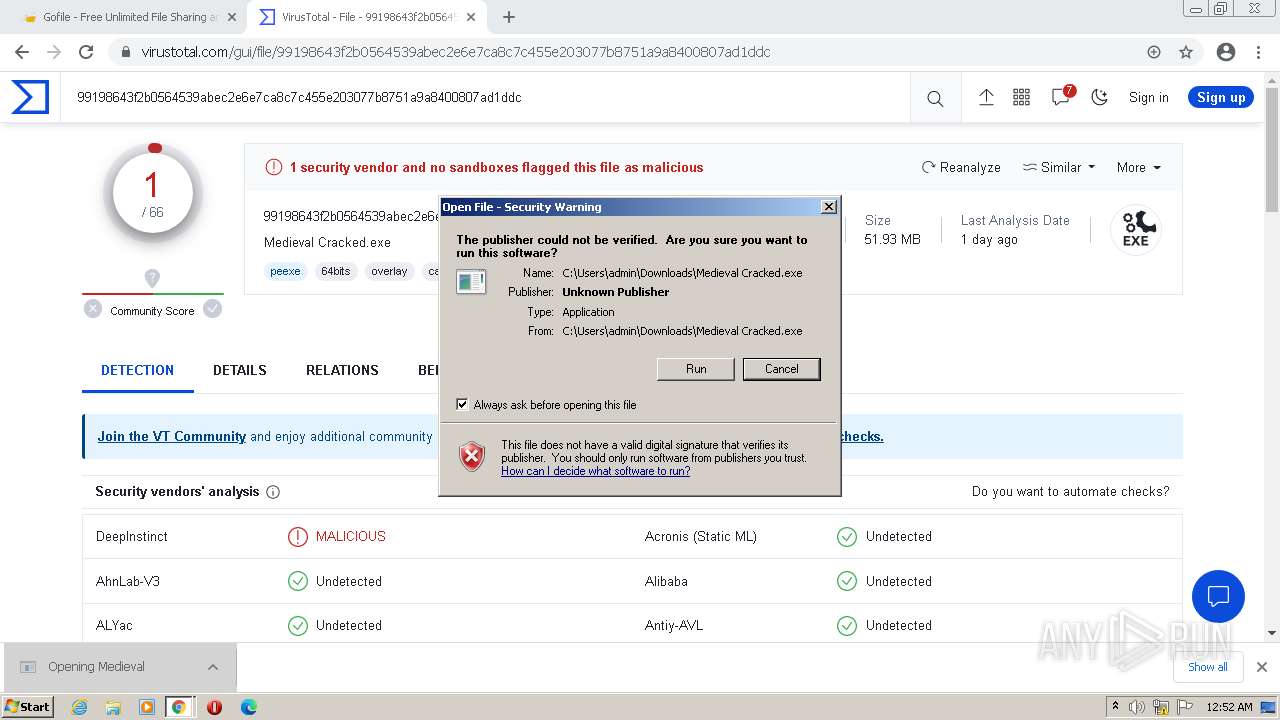Click info icon beside Security vendors' analysis
Image resolution: width=1280 pixels, height=720 pixels.
(273, 492)
